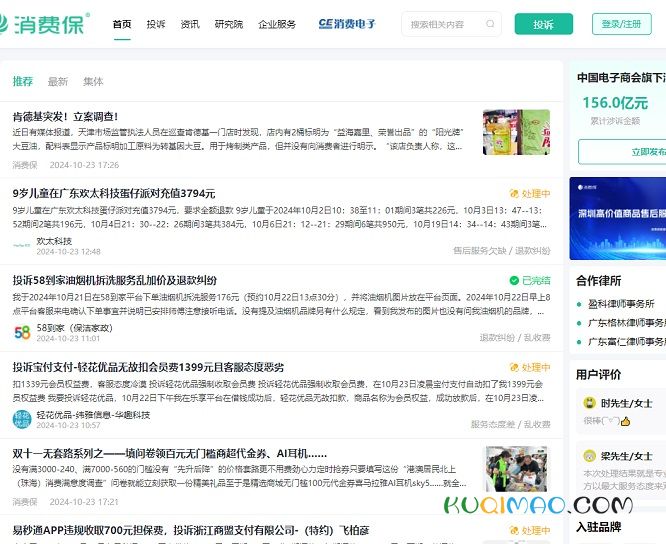The width and height of the screenshot is (666, 544).
Task: Click the 服务态度差 / 乱收费 tags
Action: tap(511, 424)
